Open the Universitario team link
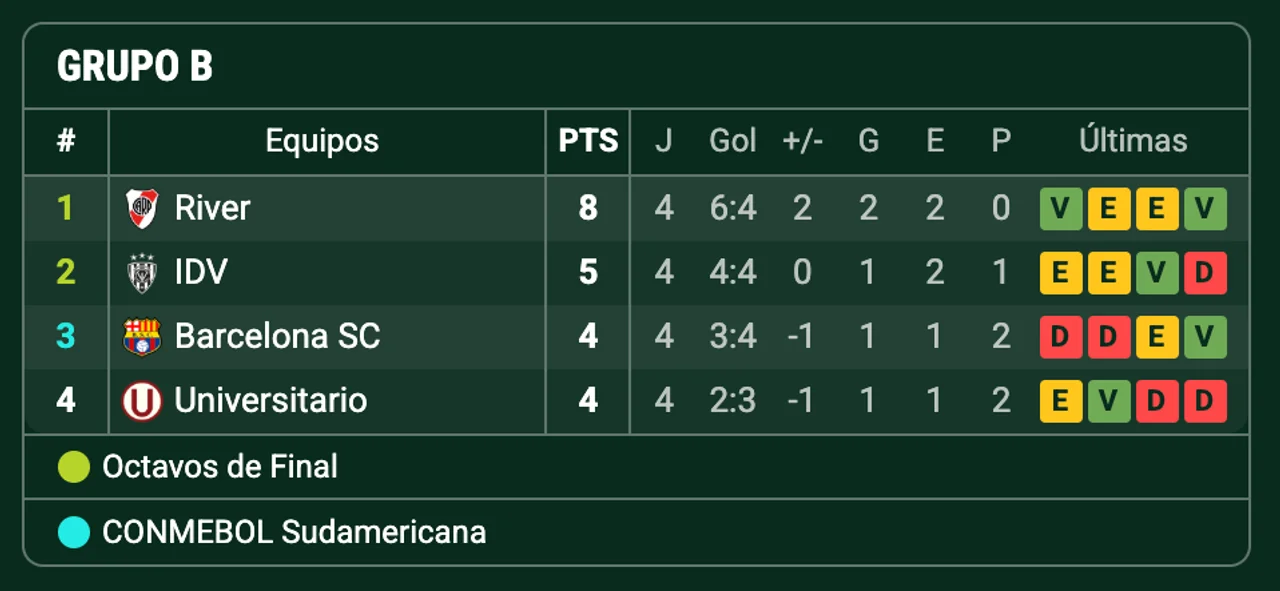The image size is (1280, 591). coord(270,400)
